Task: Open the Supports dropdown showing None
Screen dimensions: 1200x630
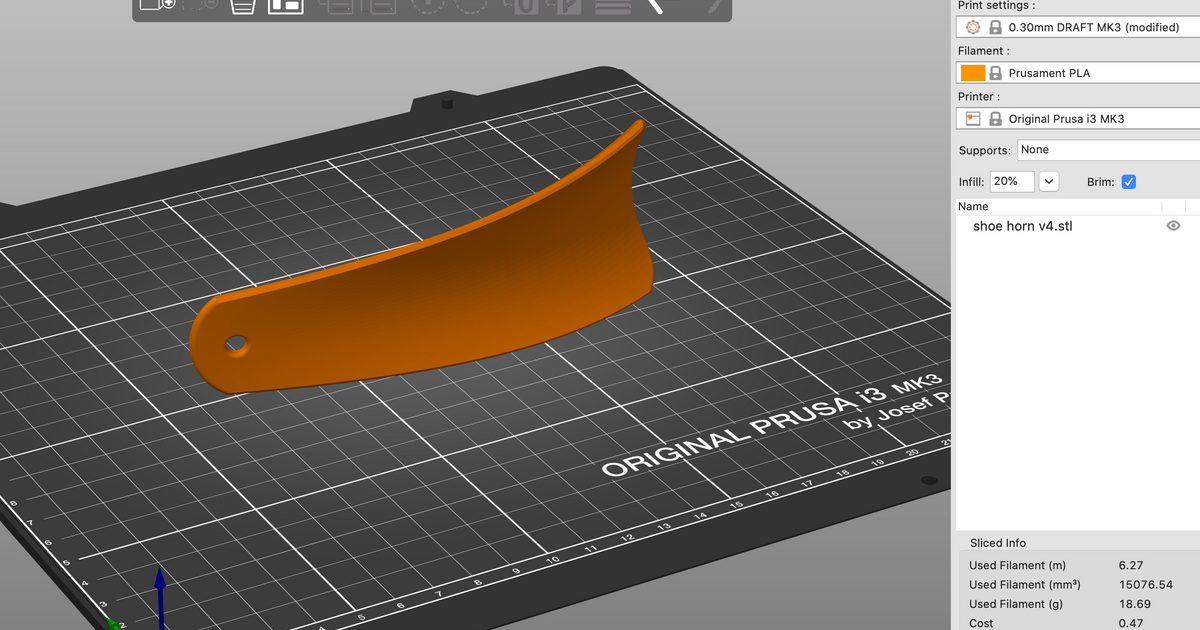Action: point(1108,150)
